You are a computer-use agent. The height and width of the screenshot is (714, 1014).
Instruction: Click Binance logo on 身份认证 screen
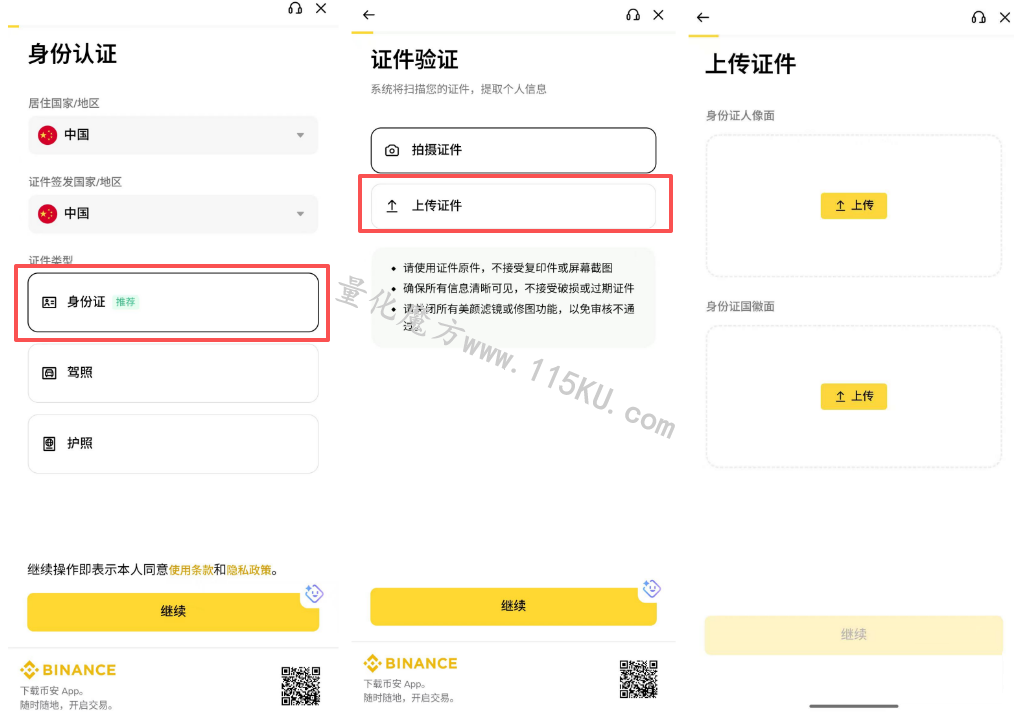(x=68, y=670)
